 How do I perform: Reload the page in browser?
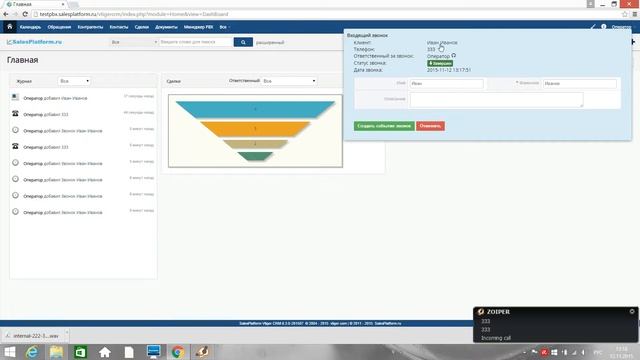[x=25, y=14]
